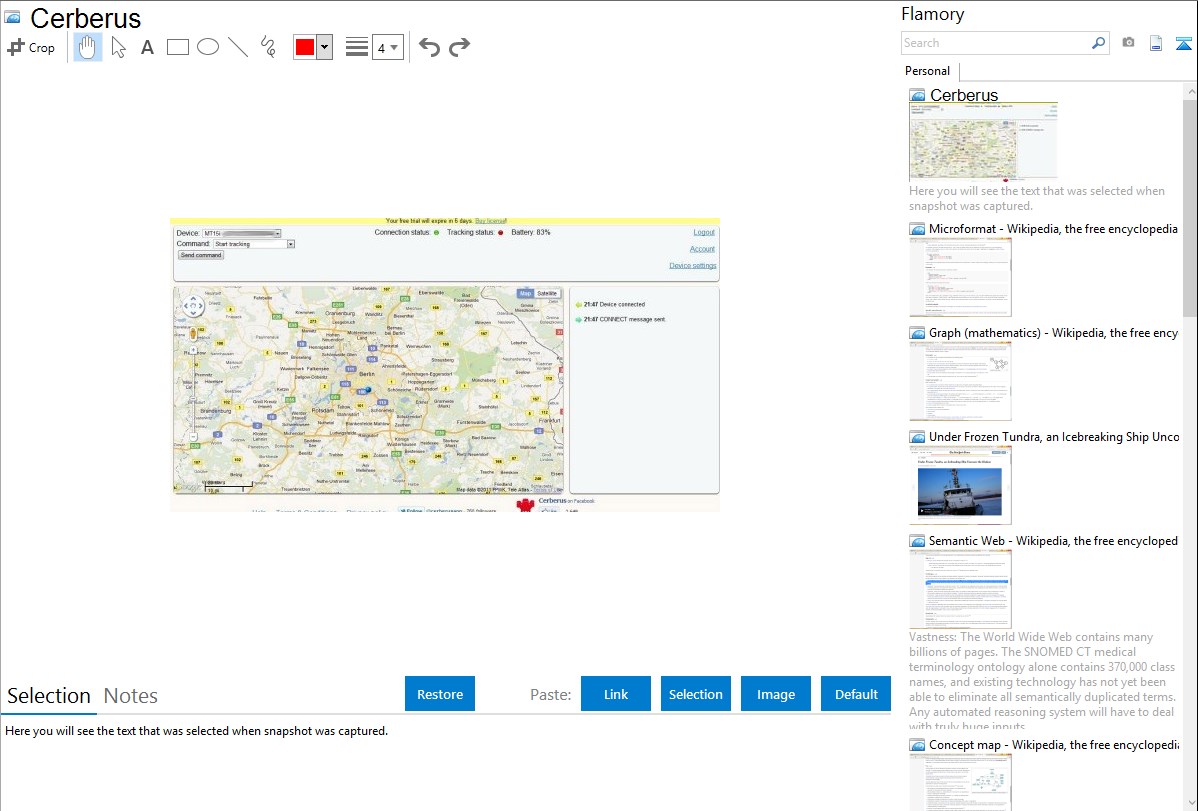
Task: Click the blue collapse panel icon
Action: 1183,43
